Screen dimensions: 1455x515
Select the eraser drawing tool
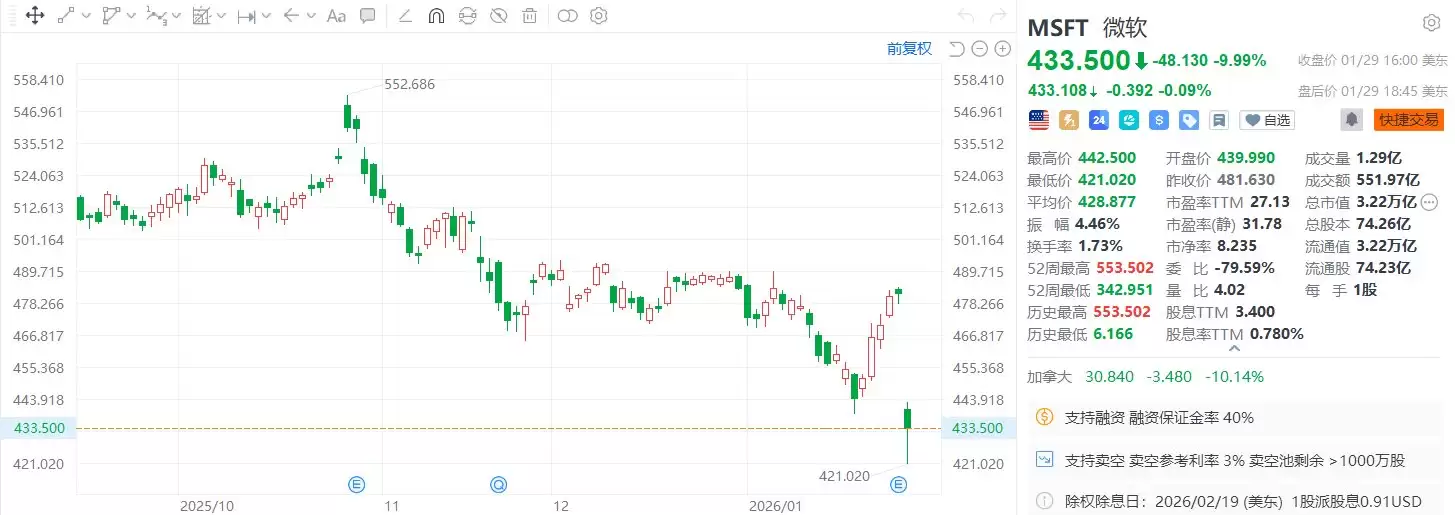(x=405, y=16)
